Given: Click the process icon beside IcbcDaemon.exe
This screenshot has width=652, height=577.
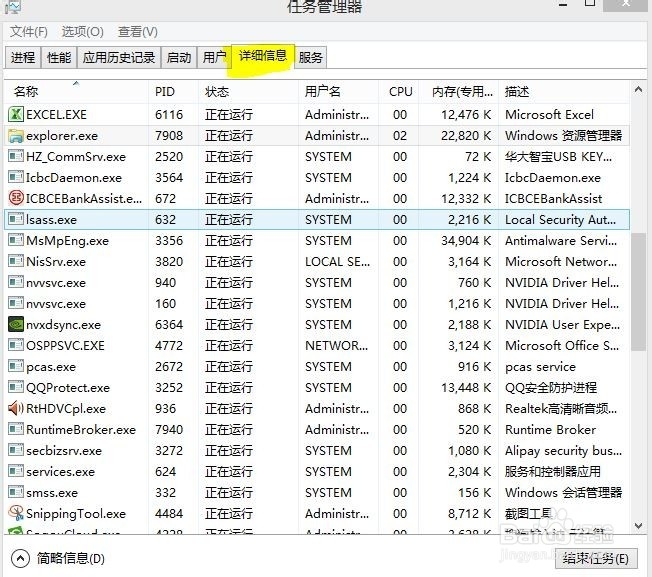Looking at the screenshot, I should pos(16,178).
